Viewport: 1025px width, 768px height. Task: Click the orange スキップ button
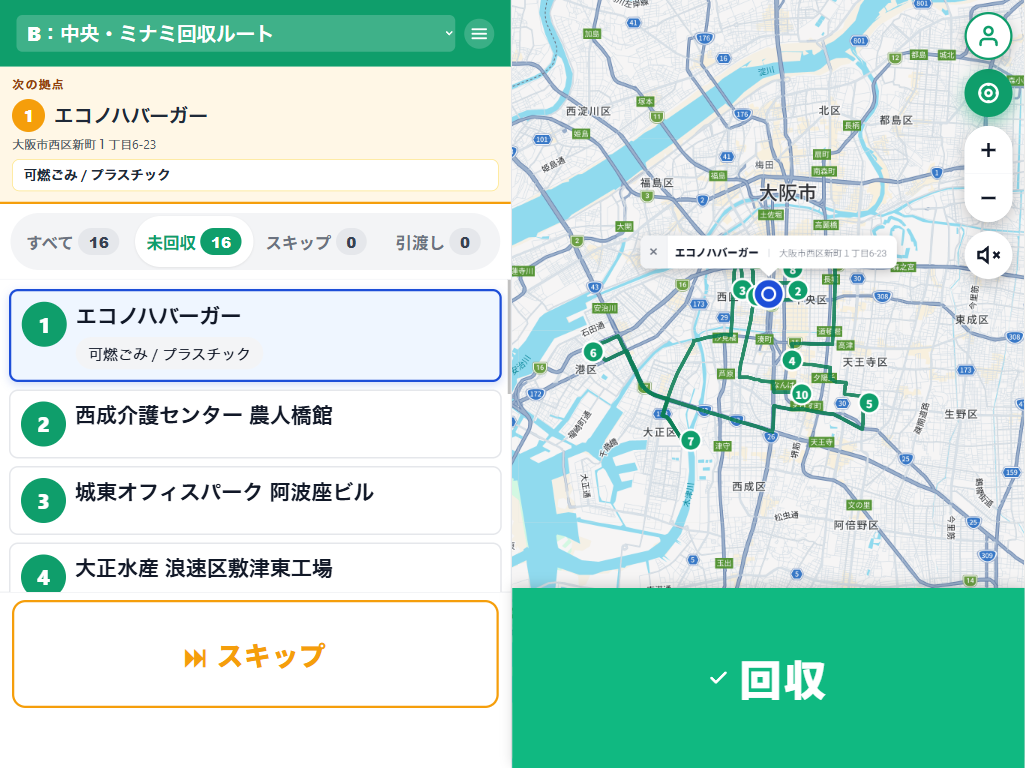tap(255, 654)
